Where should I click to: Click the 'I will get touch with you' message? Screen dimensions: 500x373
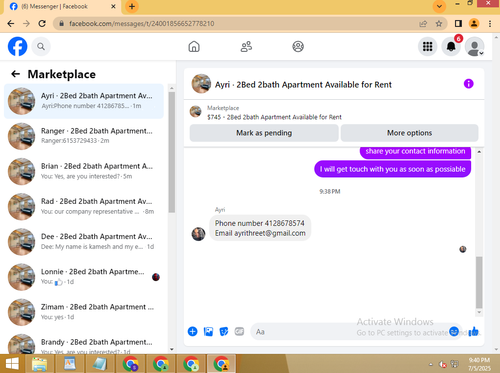[x=392, y=169]
